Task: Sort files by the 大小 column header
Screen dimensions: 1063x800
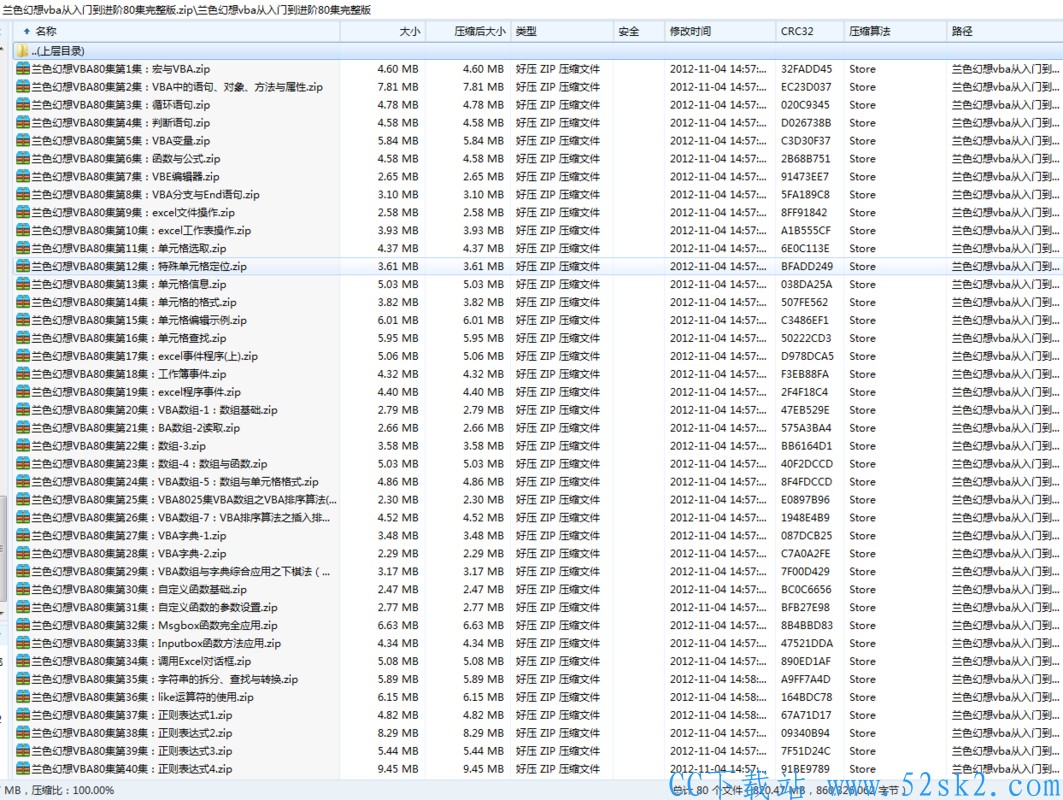Action: pyautogui.click(x=383, y=31)
